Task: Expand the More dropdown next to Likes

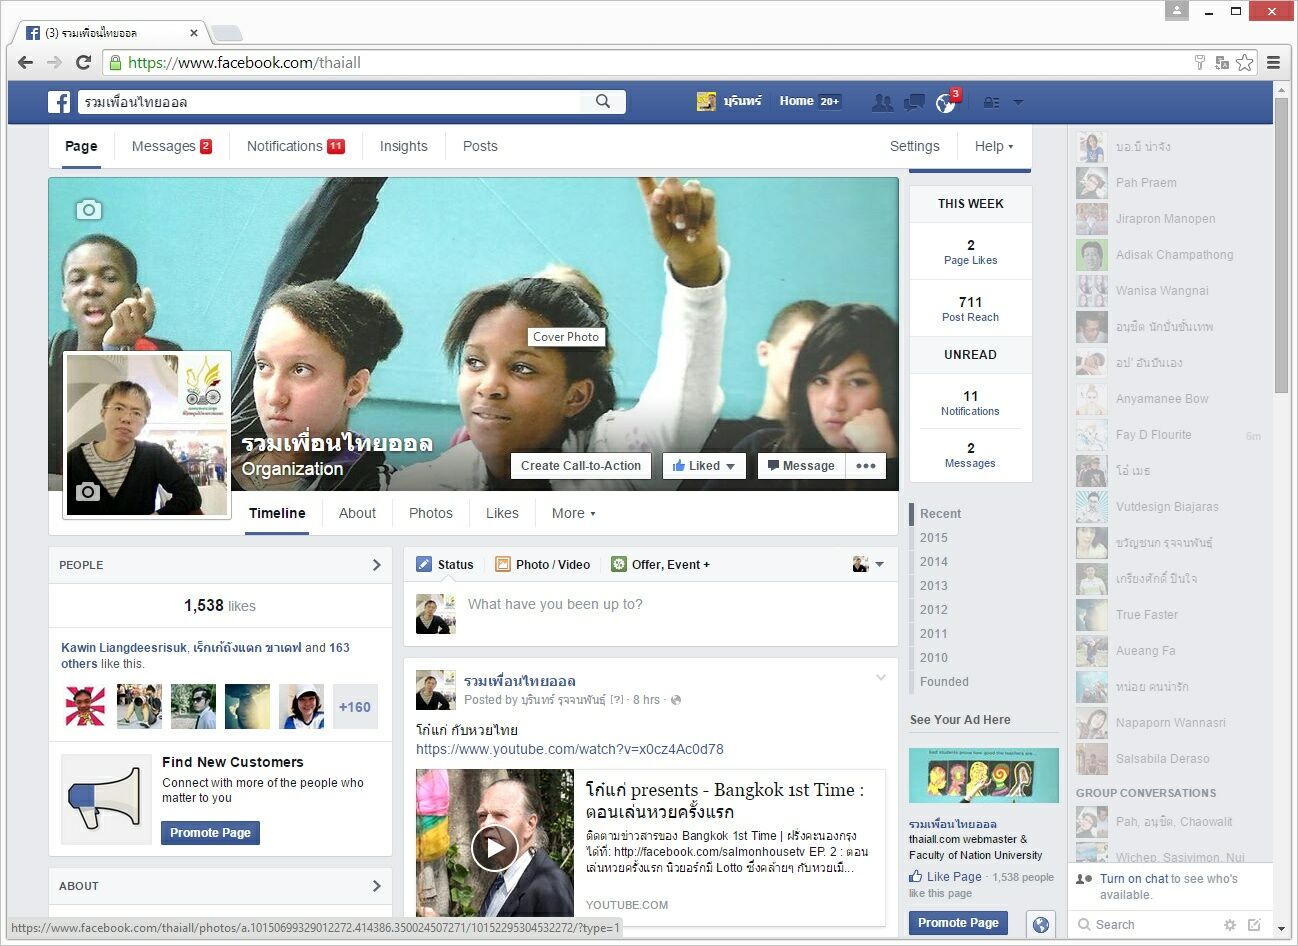Action: [573, 513]
